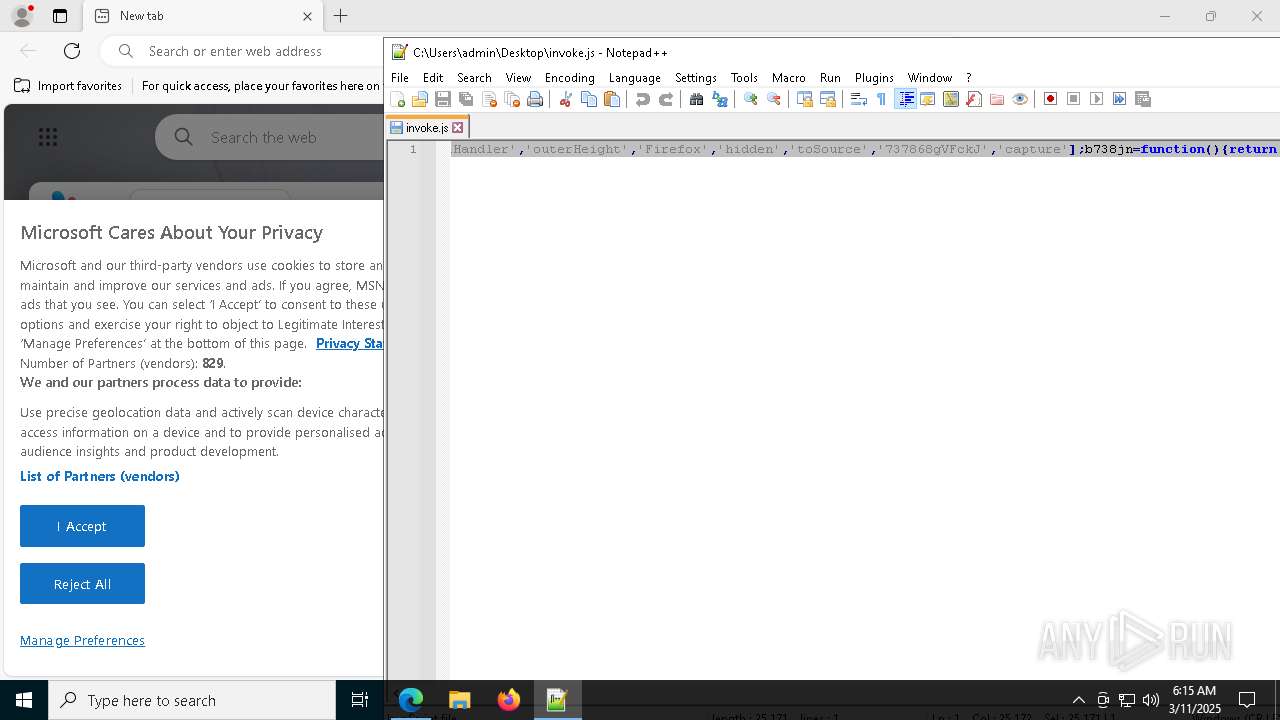
Task: Save the file with the Save icon
Action: coord(443,99)
